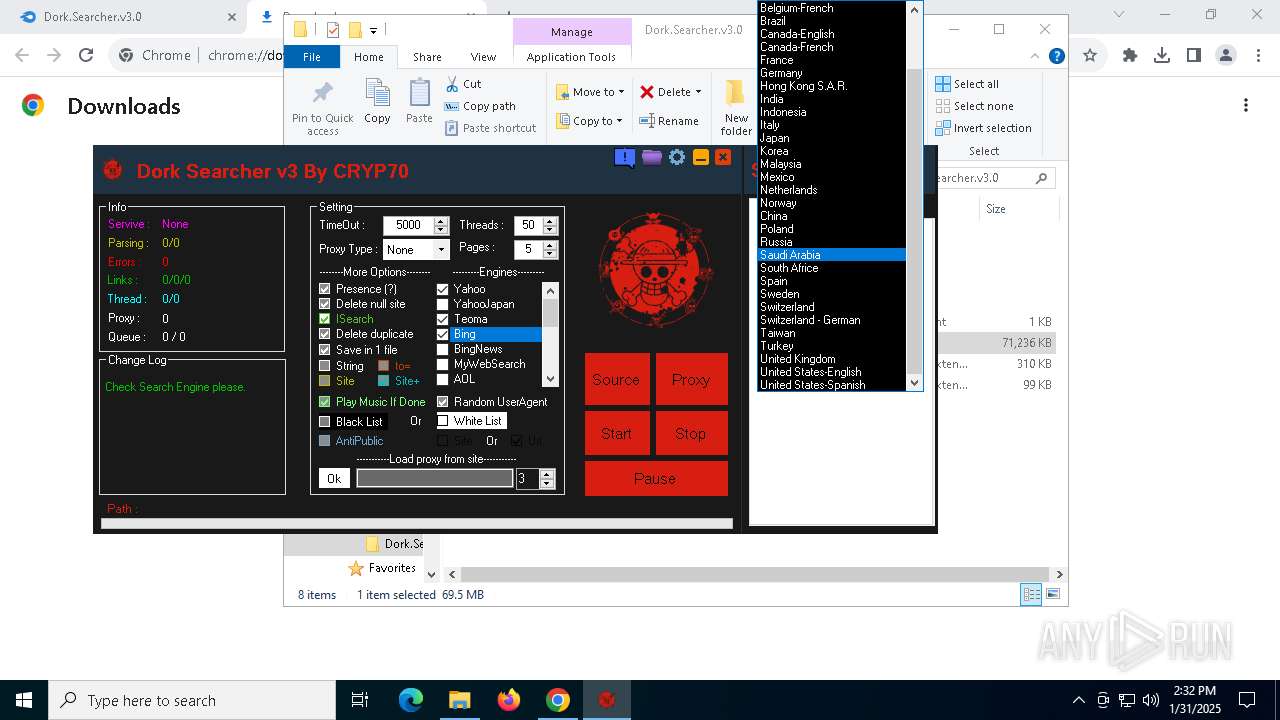This screenshot has height=720, width=1280.
Task: Click the Pause button
Action: coord(656,478)
